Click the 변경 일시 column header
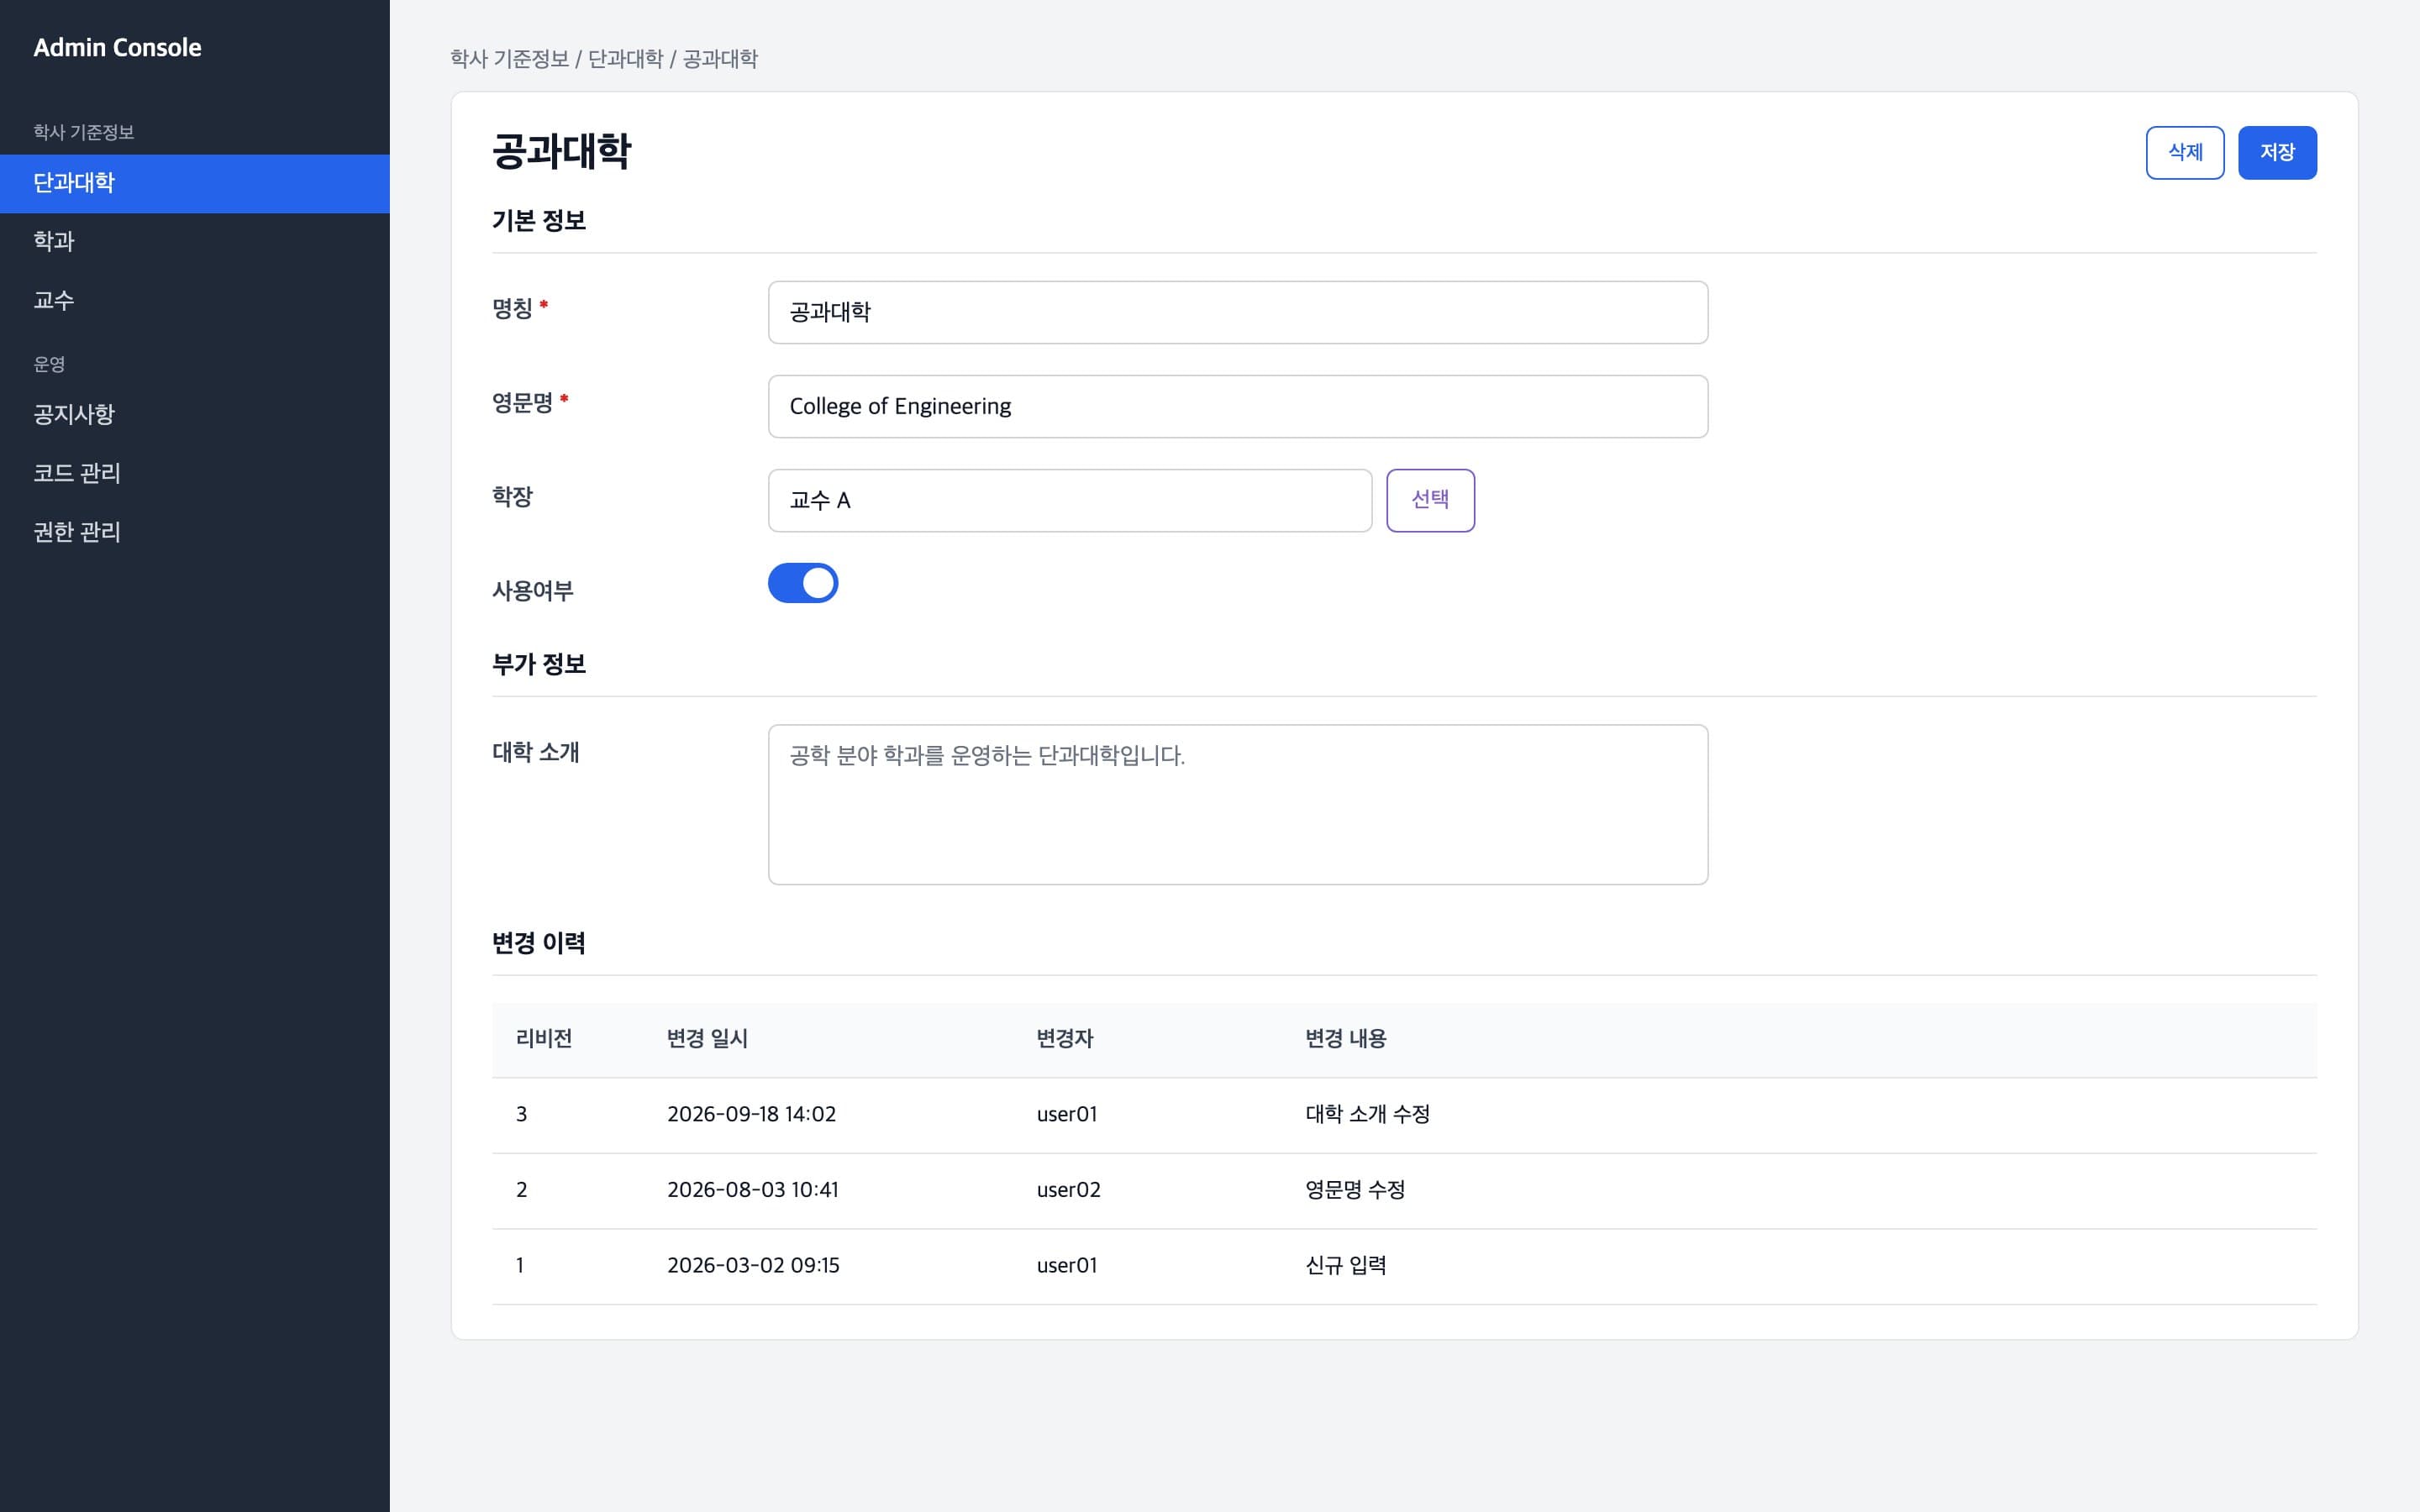This screenshot has width=2420, height=1512. pos(708,1039)
